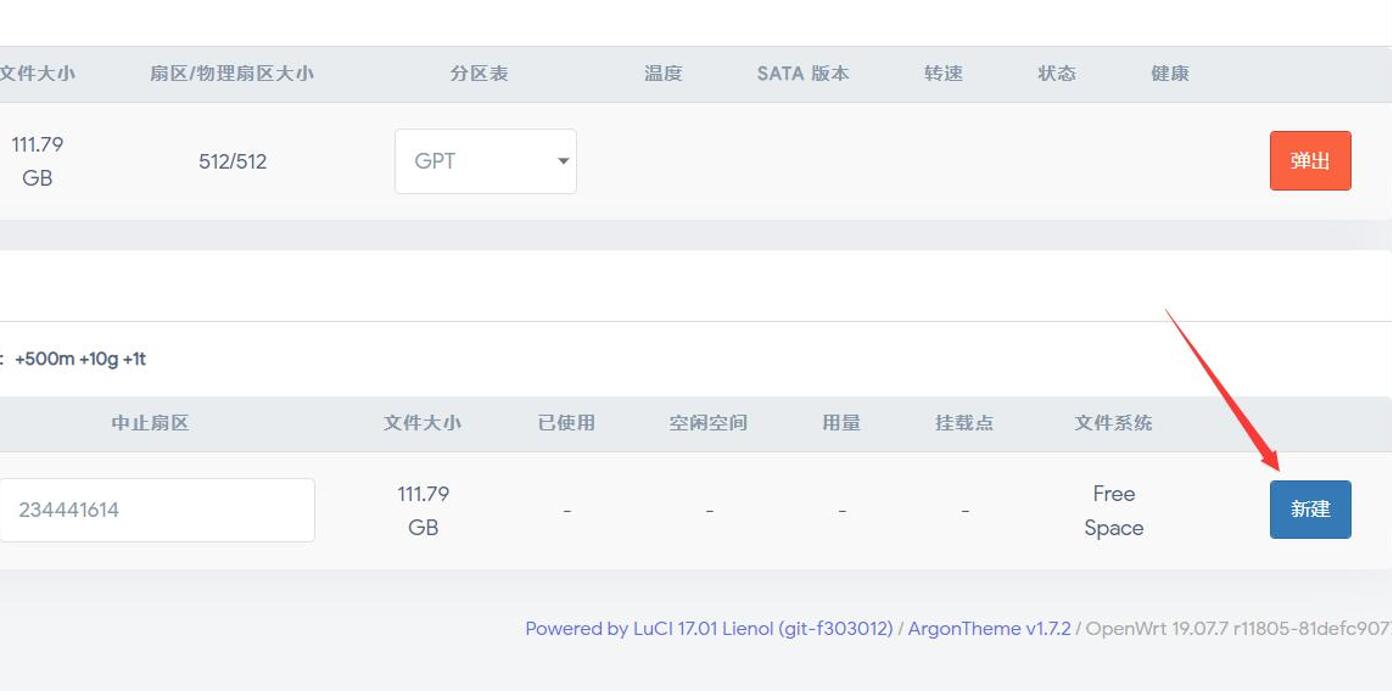Viewport: 1392px width, 691px height.
Task: Focus the 中止扇区 input field showing 234441614
Action: pyautogui.click(x=157, y=510)
